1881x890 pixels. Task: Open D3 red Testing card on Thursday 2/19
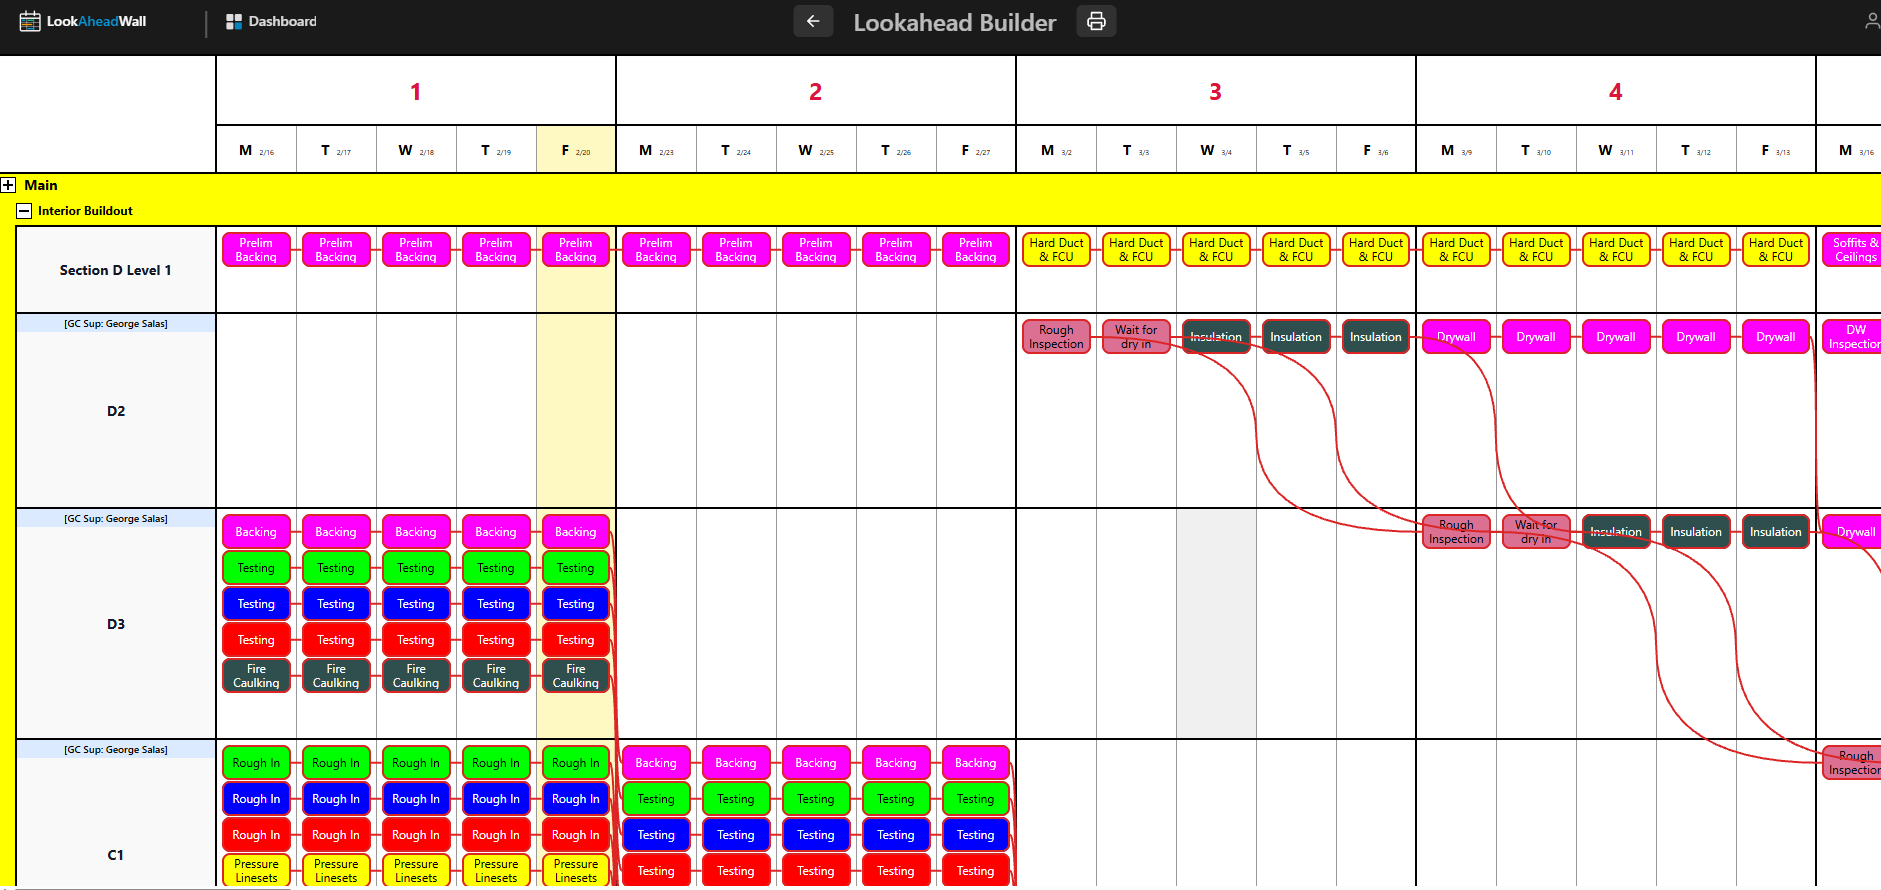(x=496, y=640)
